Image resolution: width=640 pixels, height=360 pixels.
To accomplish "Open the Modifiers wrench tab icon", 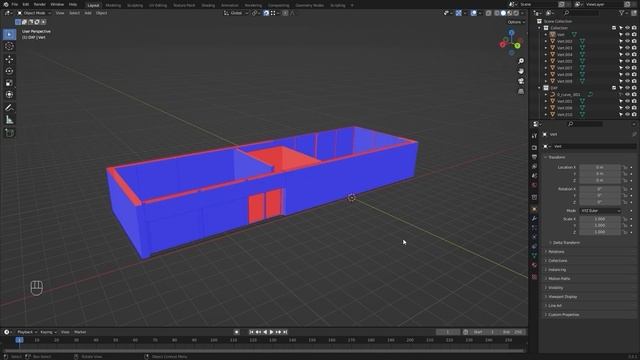I will (534, 218).
